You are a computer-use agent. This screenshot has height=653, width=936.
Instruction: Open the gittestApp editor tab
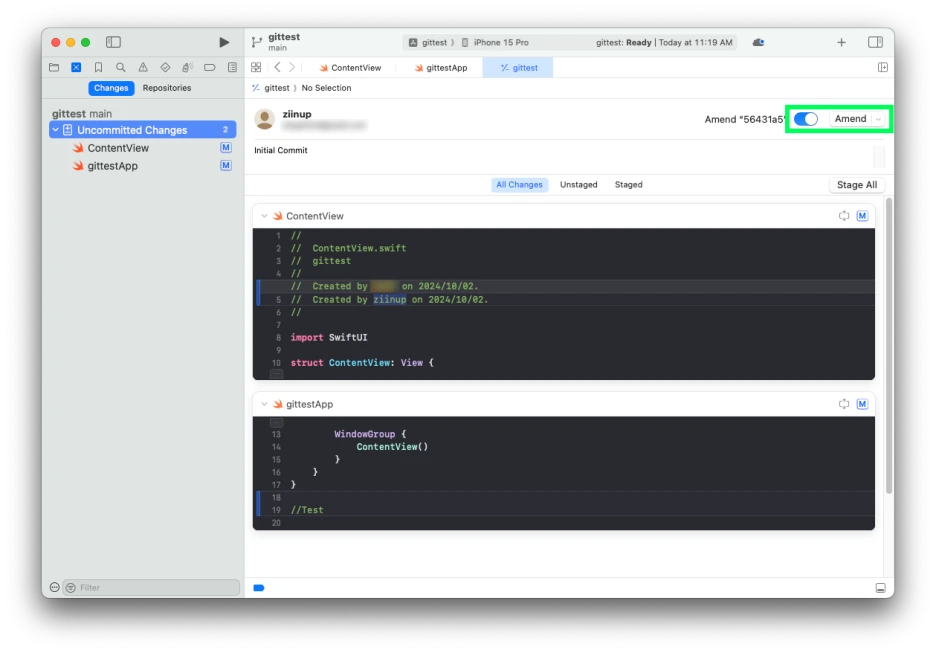(440, 67)
